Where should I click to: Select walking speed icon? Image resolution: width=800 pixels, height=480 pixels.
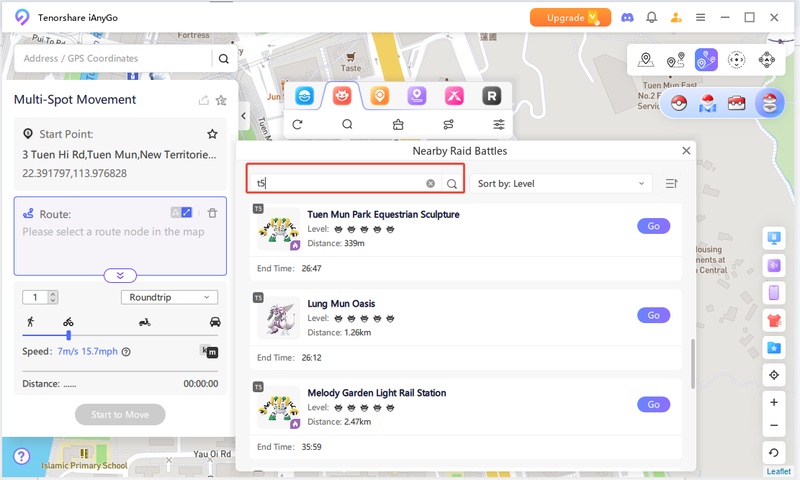(31, 322)
